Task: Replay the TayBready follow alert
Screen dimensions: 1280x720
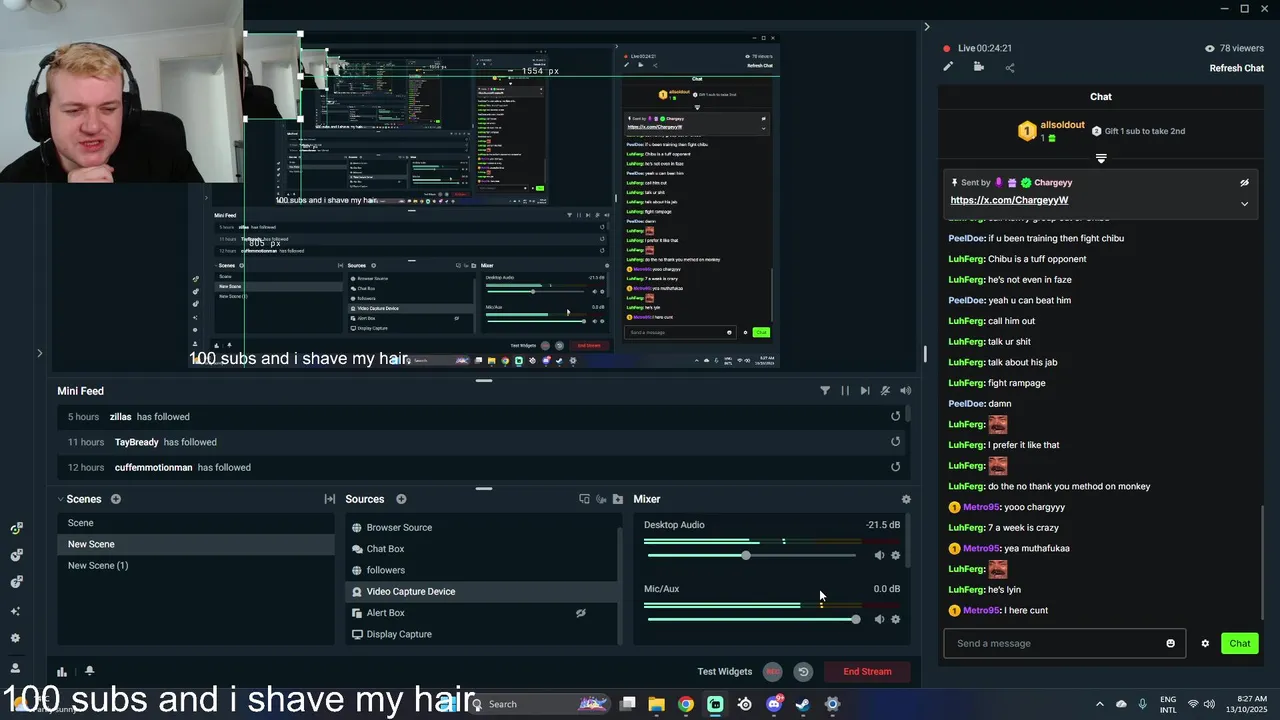Action: pyautogui.click(x=895, y=442)
